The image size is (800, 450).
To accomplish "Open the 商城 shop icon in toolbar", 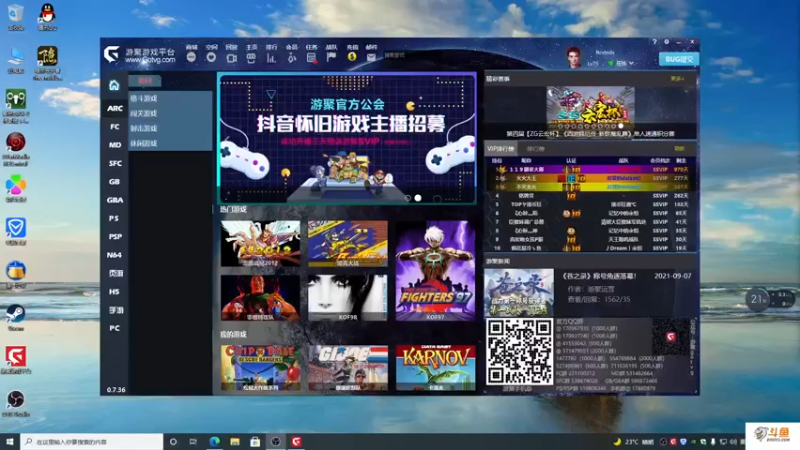I will click(191, 57).
